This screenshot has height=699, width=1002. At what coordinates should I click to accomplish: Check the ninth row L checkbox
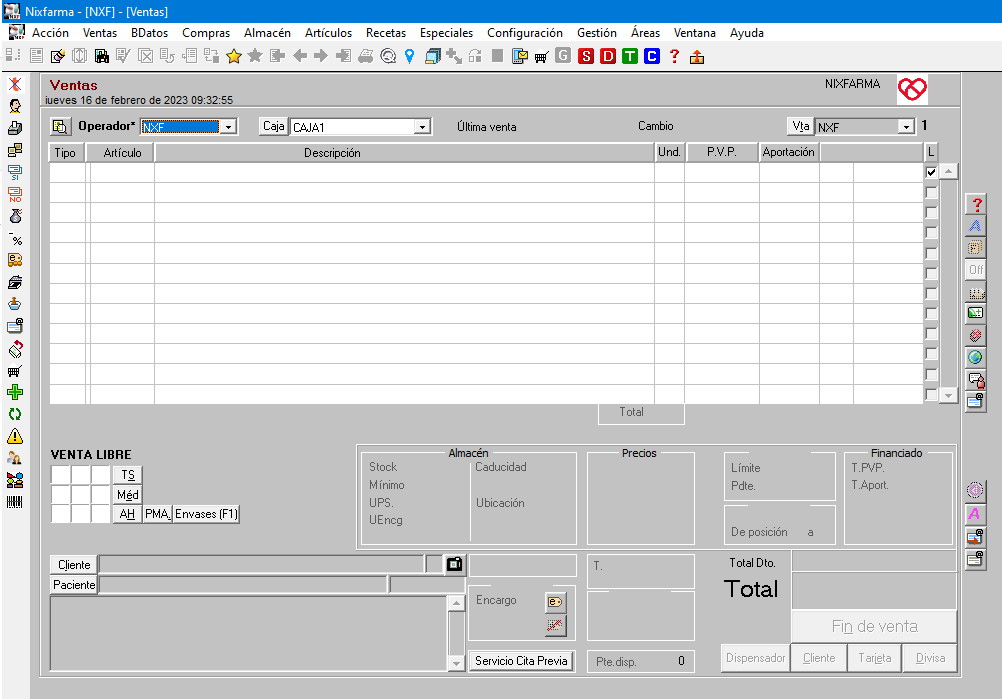(931, 334)
